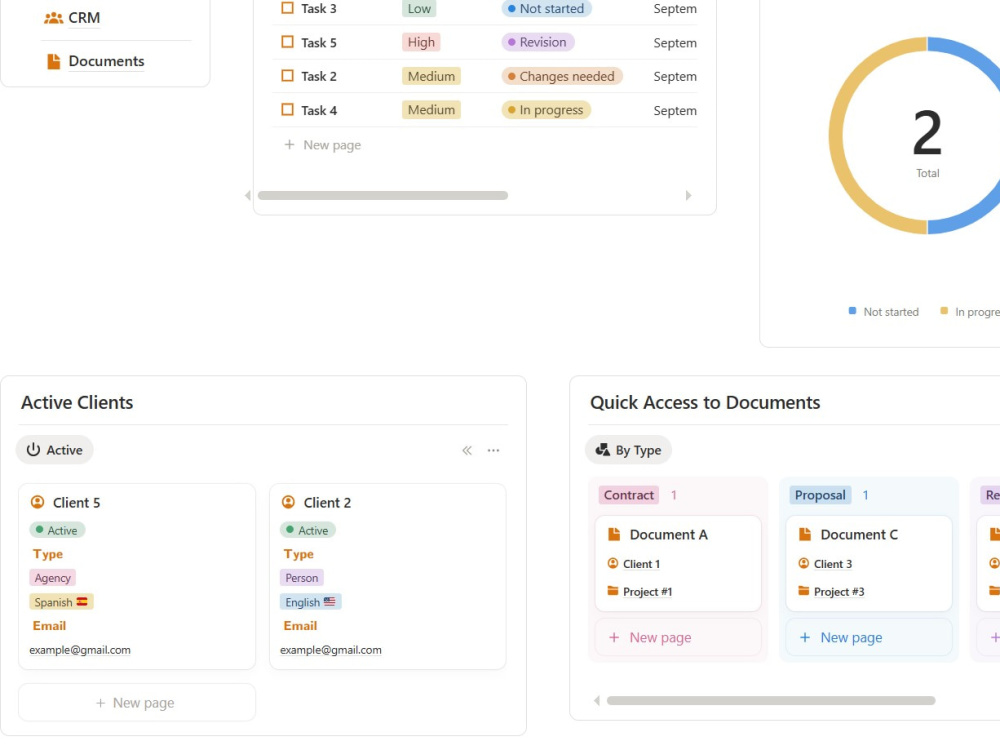Image resolution: width=1000 pixels, height=750 pixels.
Task: Open the Task 3 row title
Action: click(x=319, y=8)
